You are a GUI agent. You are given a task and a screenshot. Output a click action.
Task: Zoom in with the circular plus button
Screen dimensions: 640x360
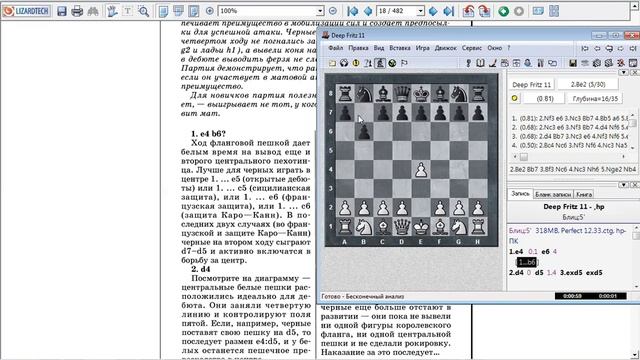[210, 11]
